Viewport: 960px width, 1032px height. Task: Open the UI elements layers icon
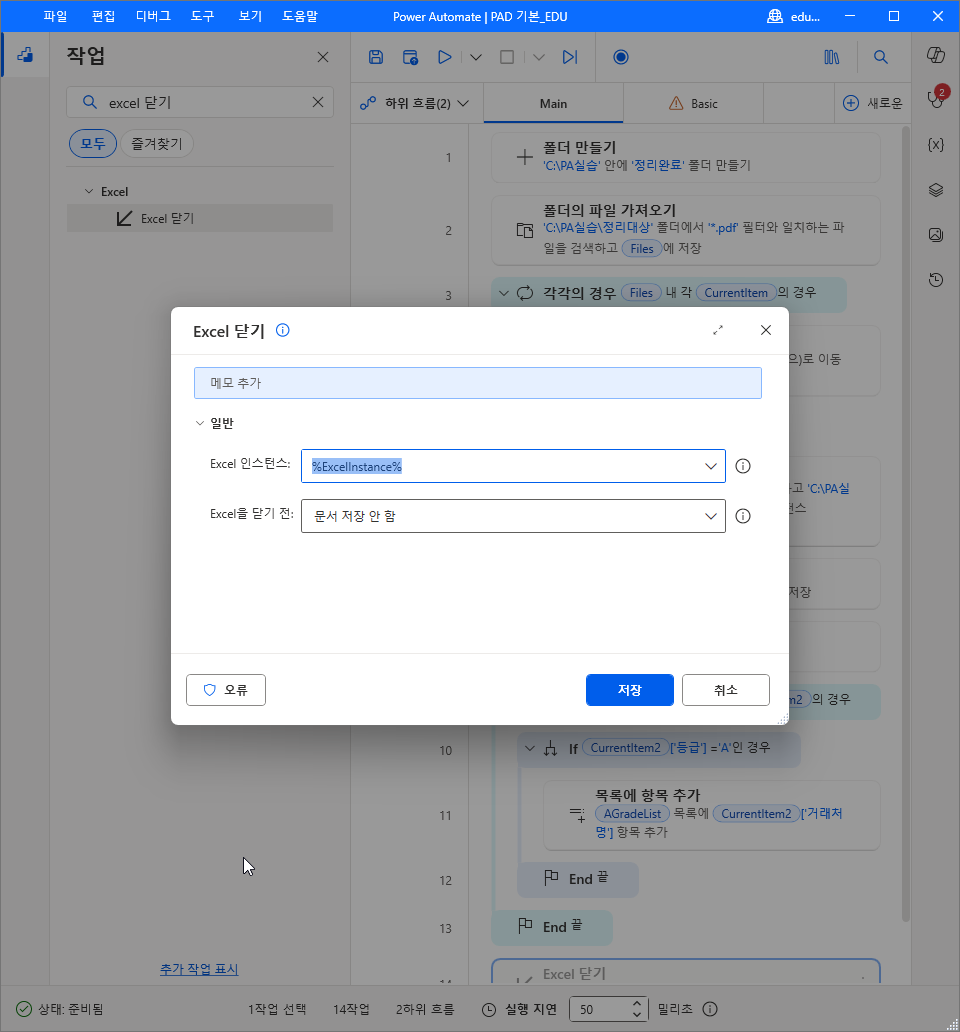(x=936, y=190)
